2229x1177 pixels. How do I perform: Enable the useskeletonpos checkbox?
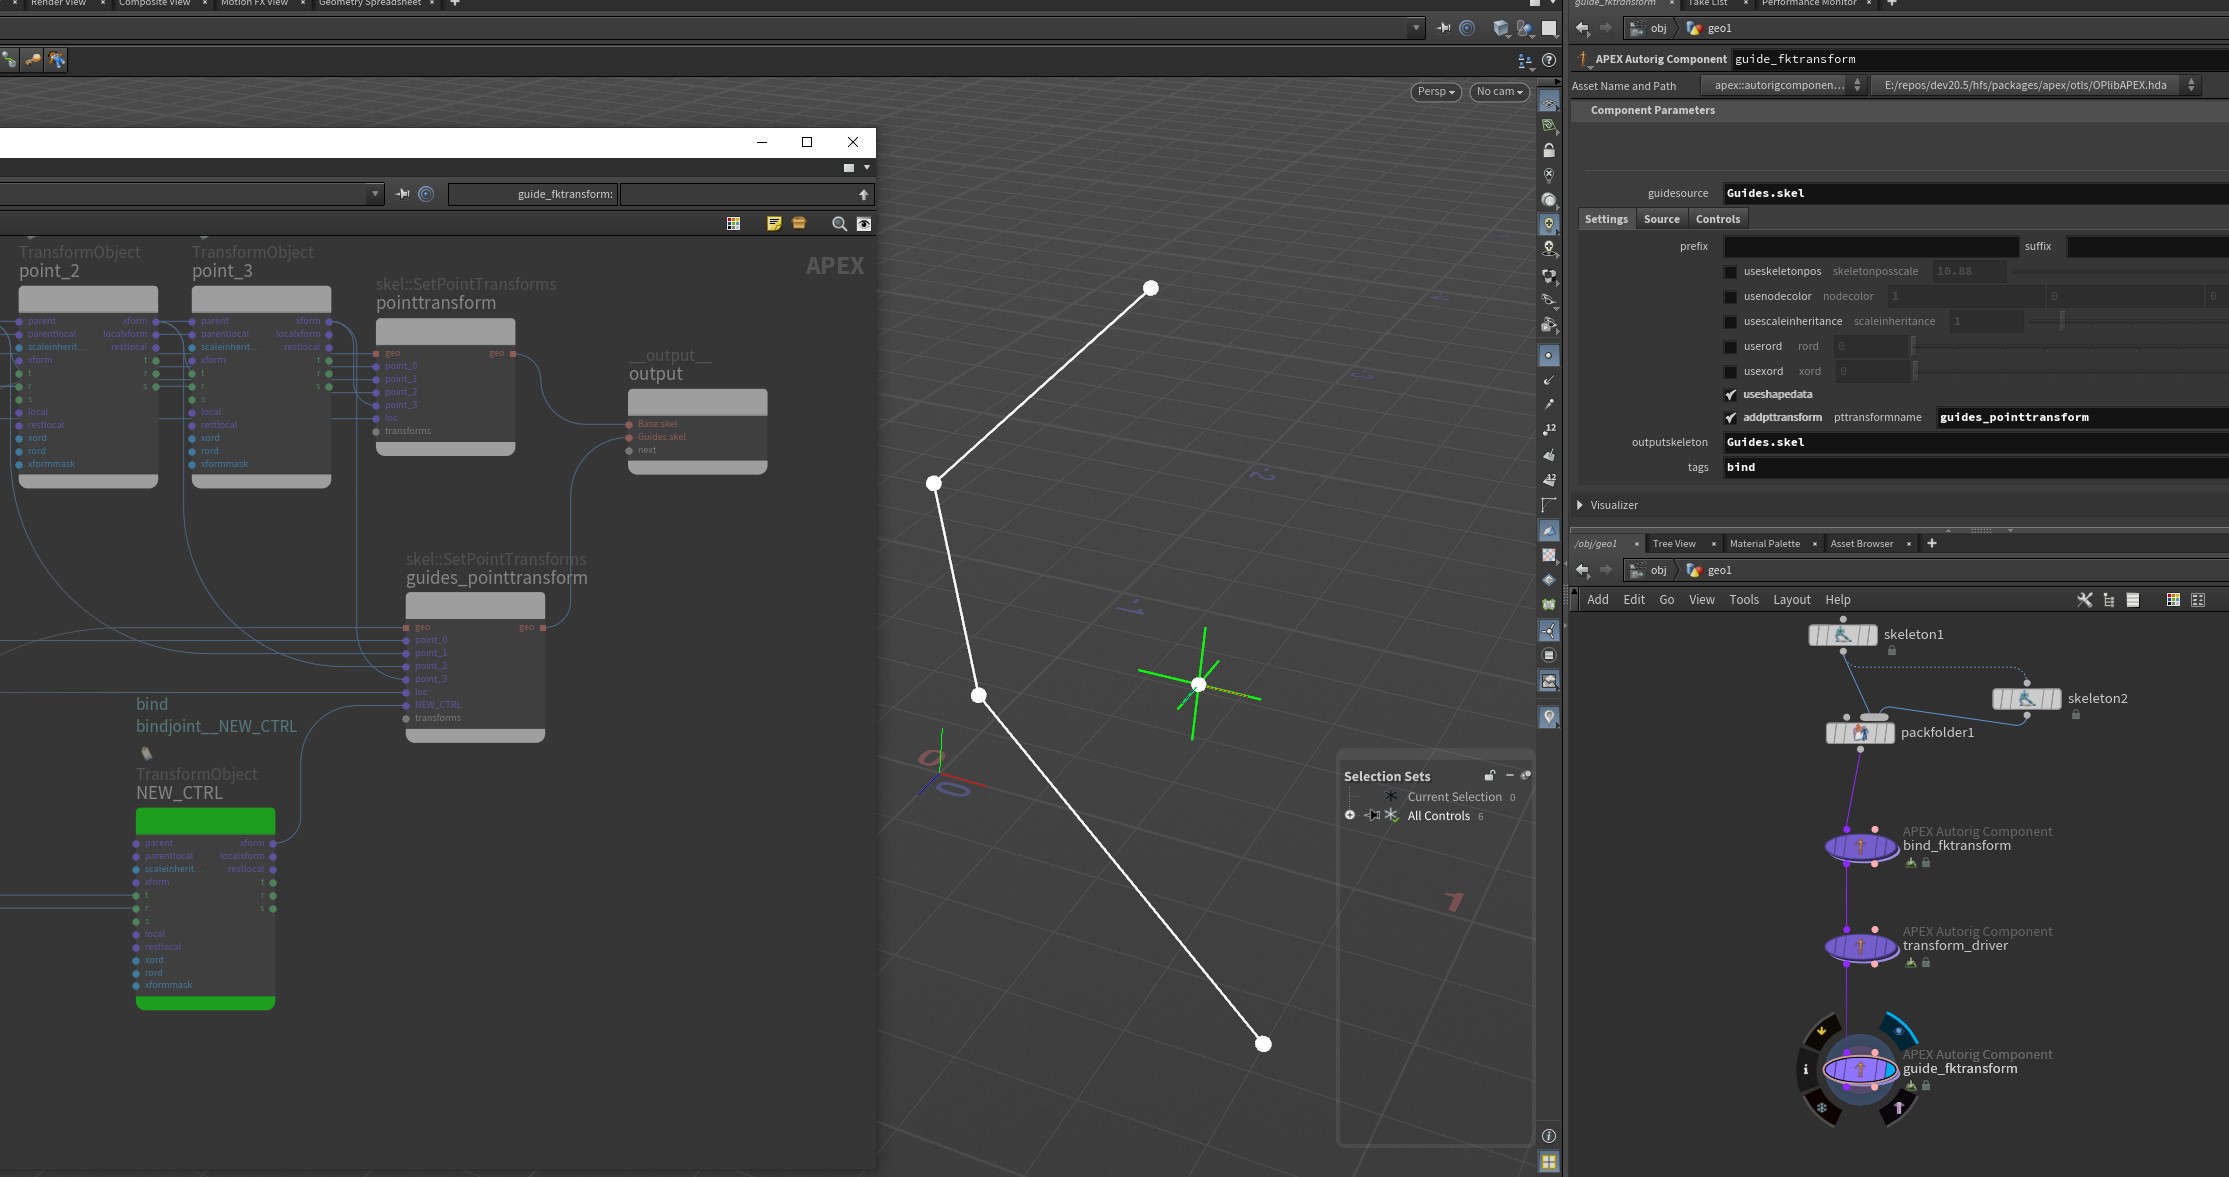[x=1730, y=272]
